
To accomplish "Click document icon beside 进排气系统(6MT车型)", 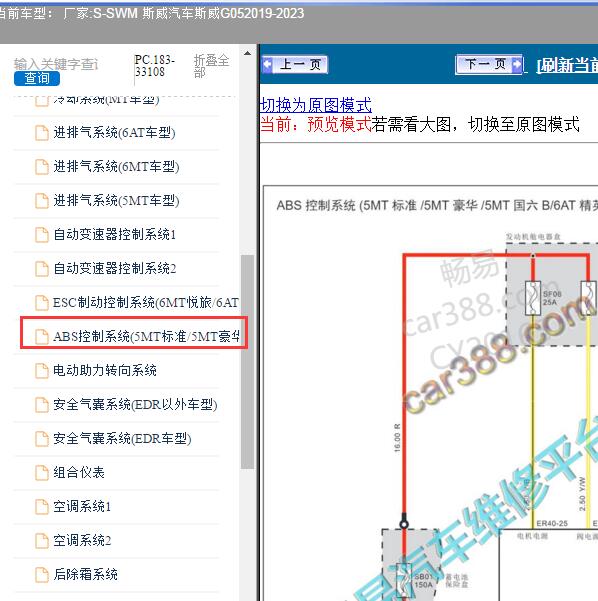I will tap(42, 167).
